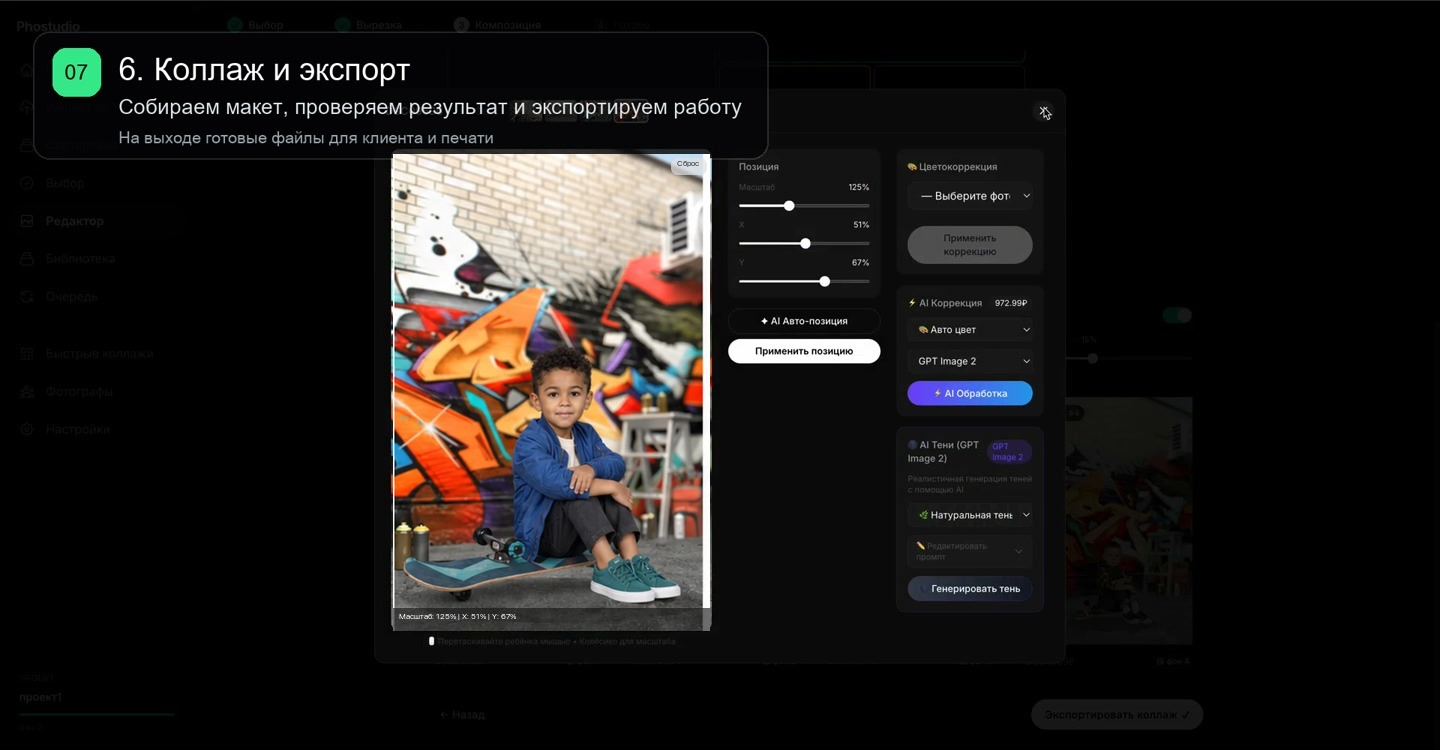Expand the Редактировать промпт section
This screenshot has width=1440, height=750.
coord(970,551)
